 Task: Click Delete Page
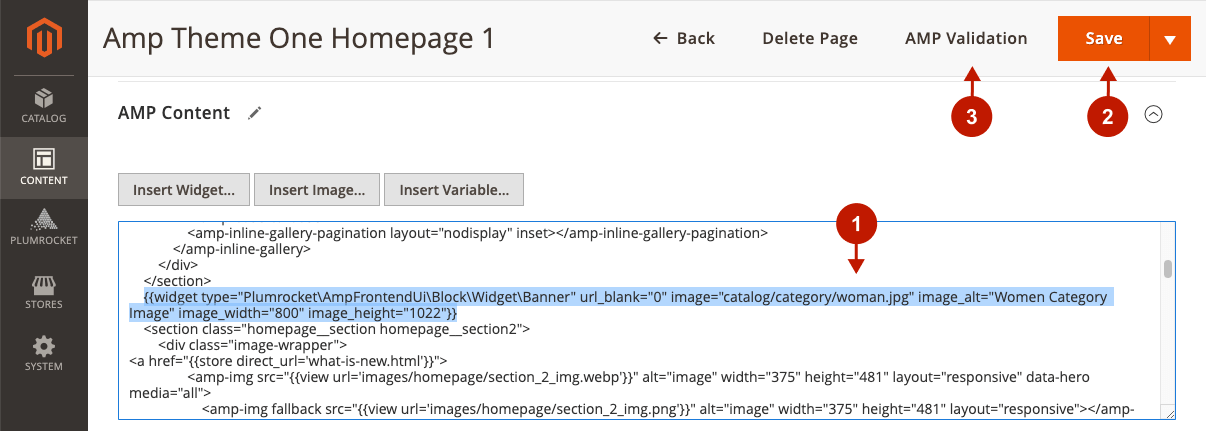click(x=810, y=39)
